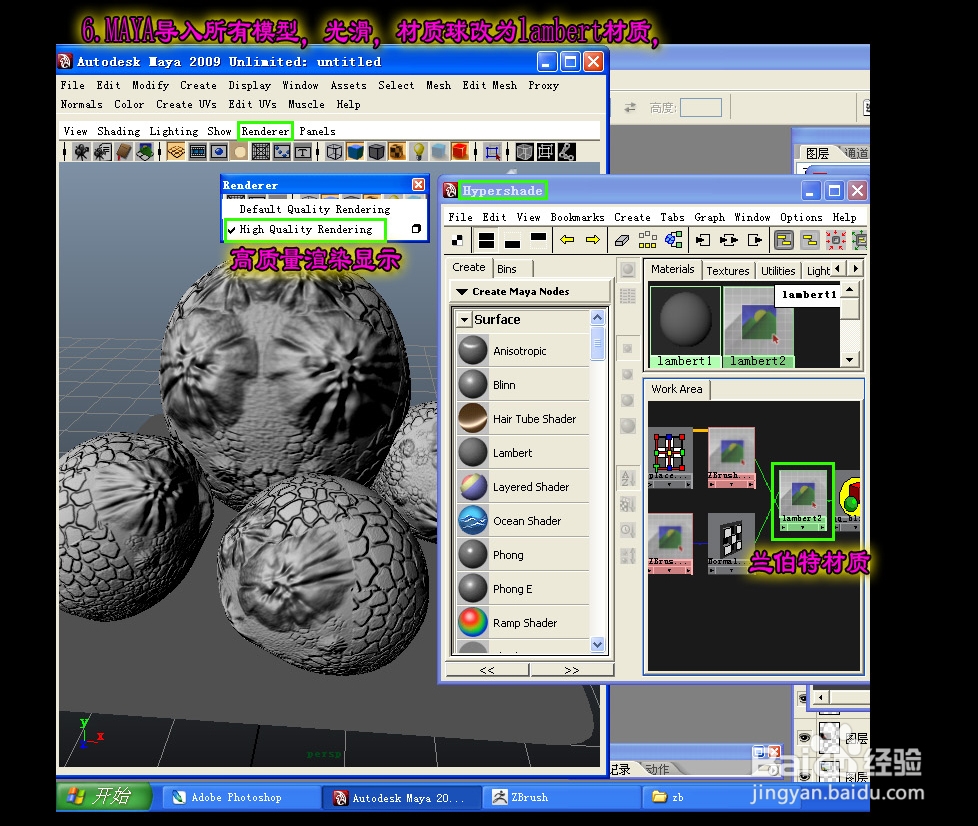
Task: Open the Windows Start button
Action: 104,796
